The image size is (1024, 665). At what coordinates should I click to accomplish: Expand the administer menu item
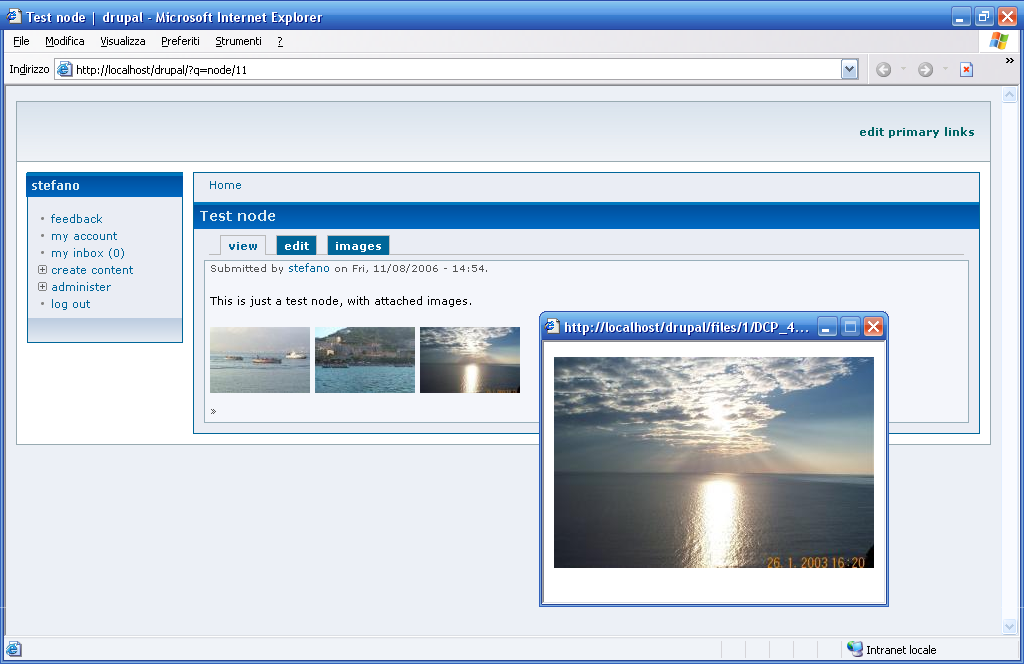42,287
